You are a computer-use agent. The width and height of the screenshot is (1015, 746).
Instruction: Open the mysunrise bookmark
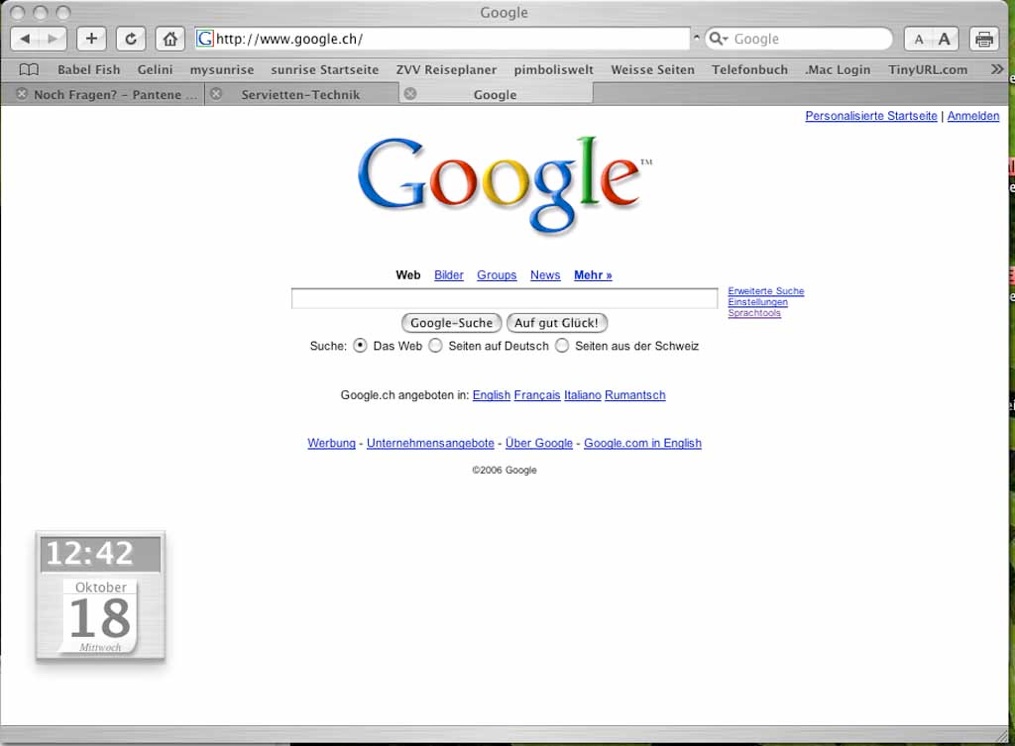point(221,69)
